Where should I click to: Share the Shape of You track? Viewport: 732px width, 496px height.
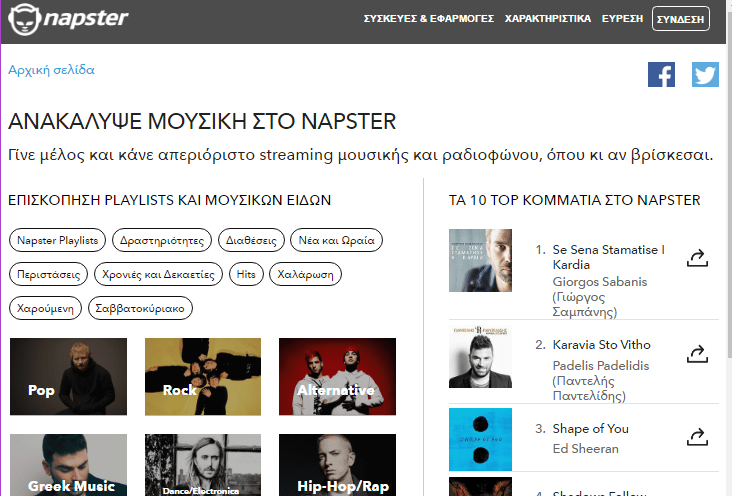click(697, 437)
